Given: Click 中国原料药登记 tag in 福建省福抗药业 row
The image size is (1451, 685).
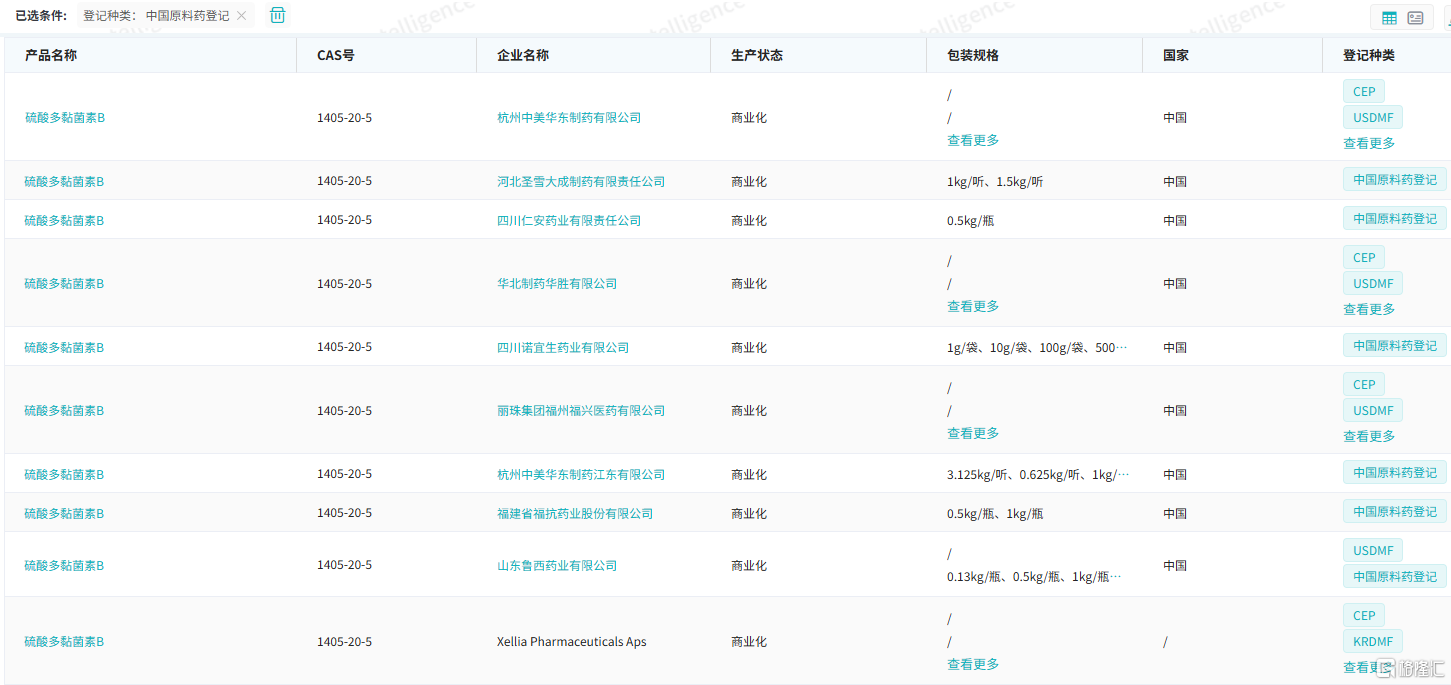Looking at the screenshot, I should 1394,511.
